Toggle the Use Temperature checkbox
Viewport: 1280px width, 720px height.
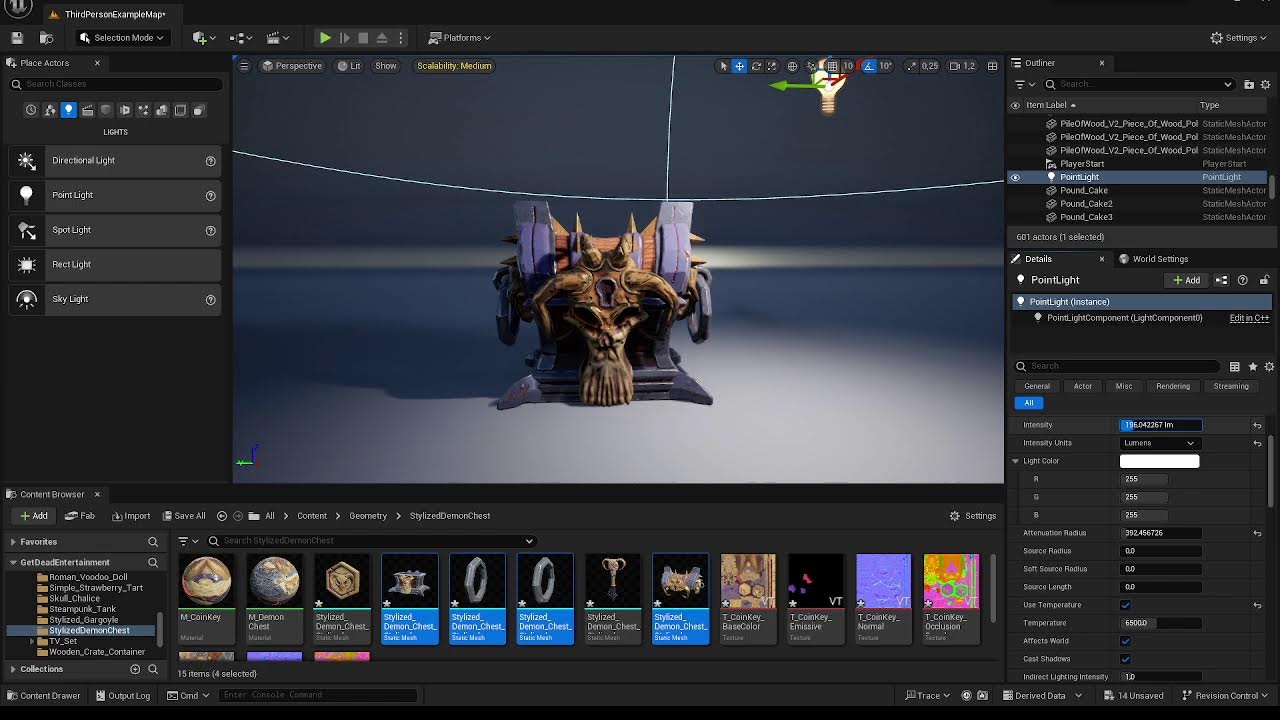(x=1125, y=605)
